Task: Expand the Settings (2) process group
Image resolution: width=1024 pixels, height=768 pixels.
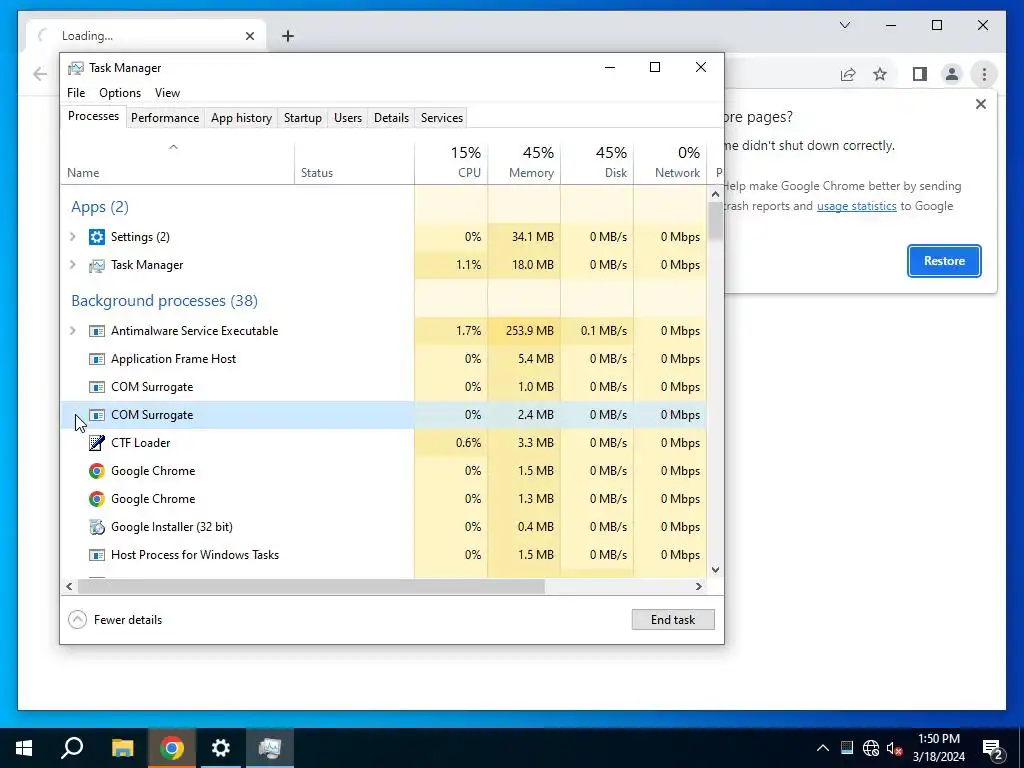Action: (x=73, y=237)
